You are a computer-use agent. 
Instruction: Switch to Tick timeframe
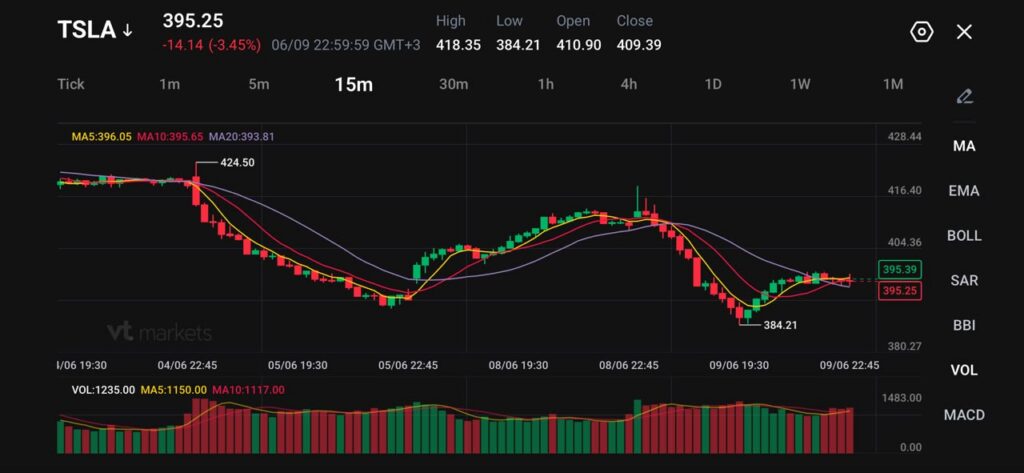[71, 84]
